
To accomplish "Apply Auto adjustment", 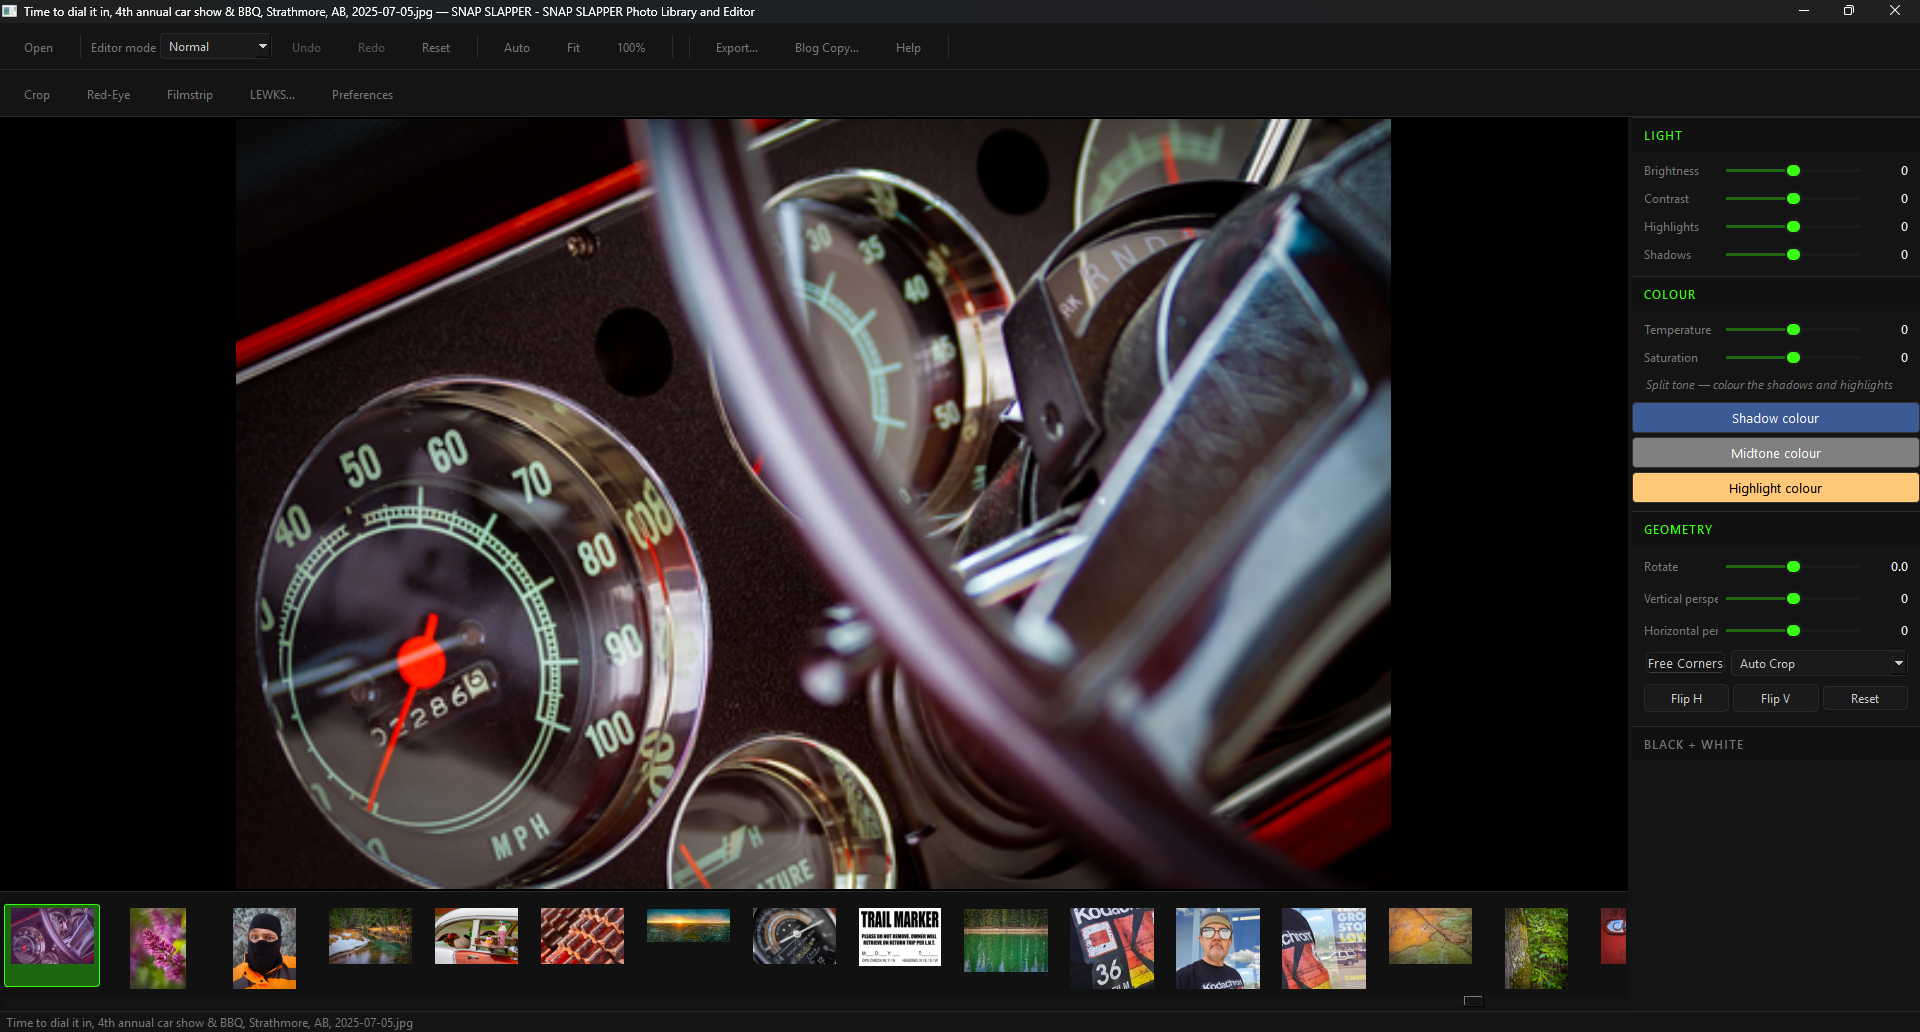I will pyautogui.click(x=517, y=48).
